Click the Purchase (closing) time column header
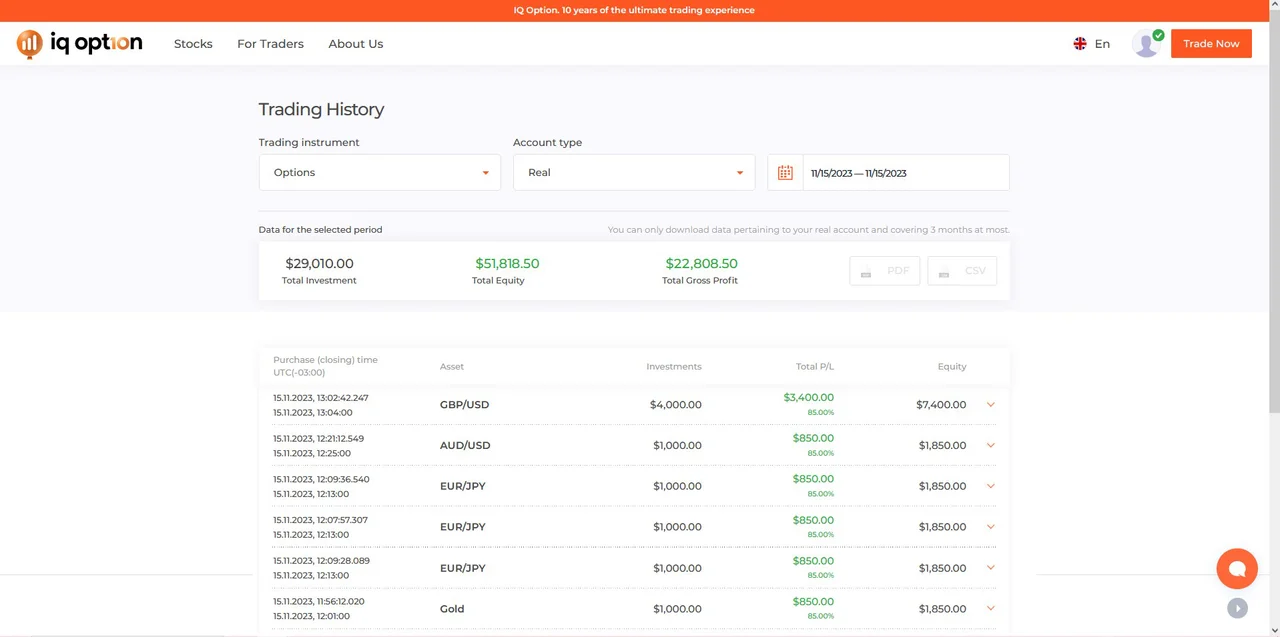Image resolution: width=1280 pixels, height=637 pixels. point(325,366)
